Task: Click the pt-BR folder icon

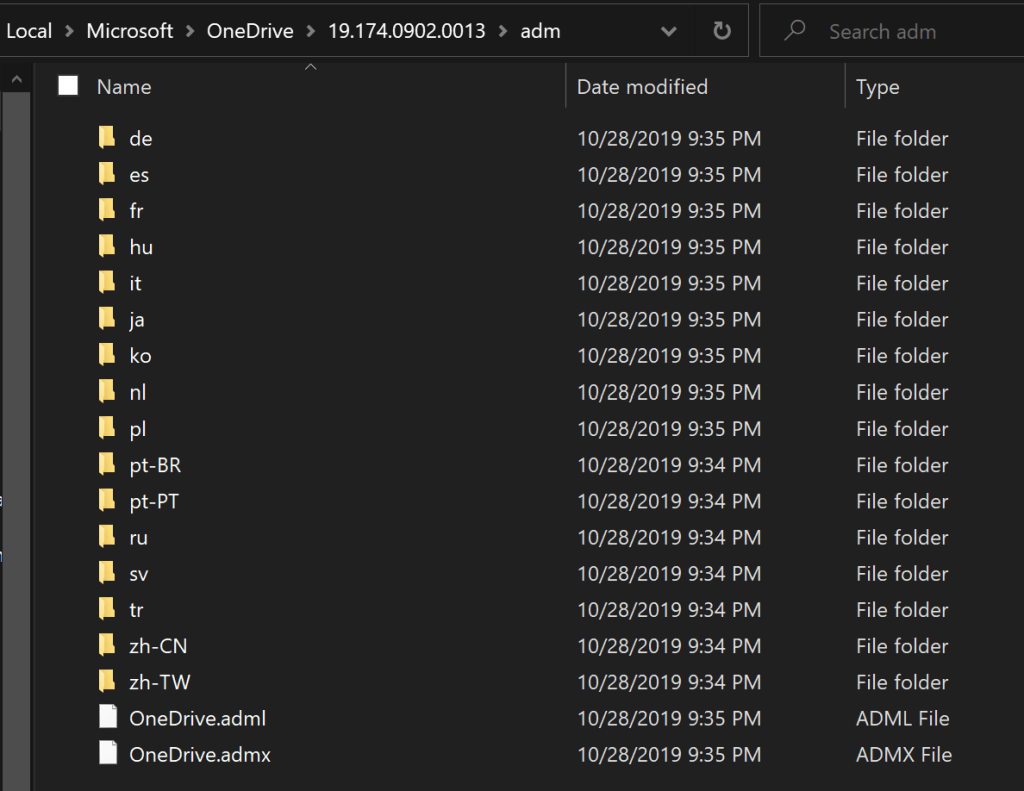Action: (x=107, y=465)
